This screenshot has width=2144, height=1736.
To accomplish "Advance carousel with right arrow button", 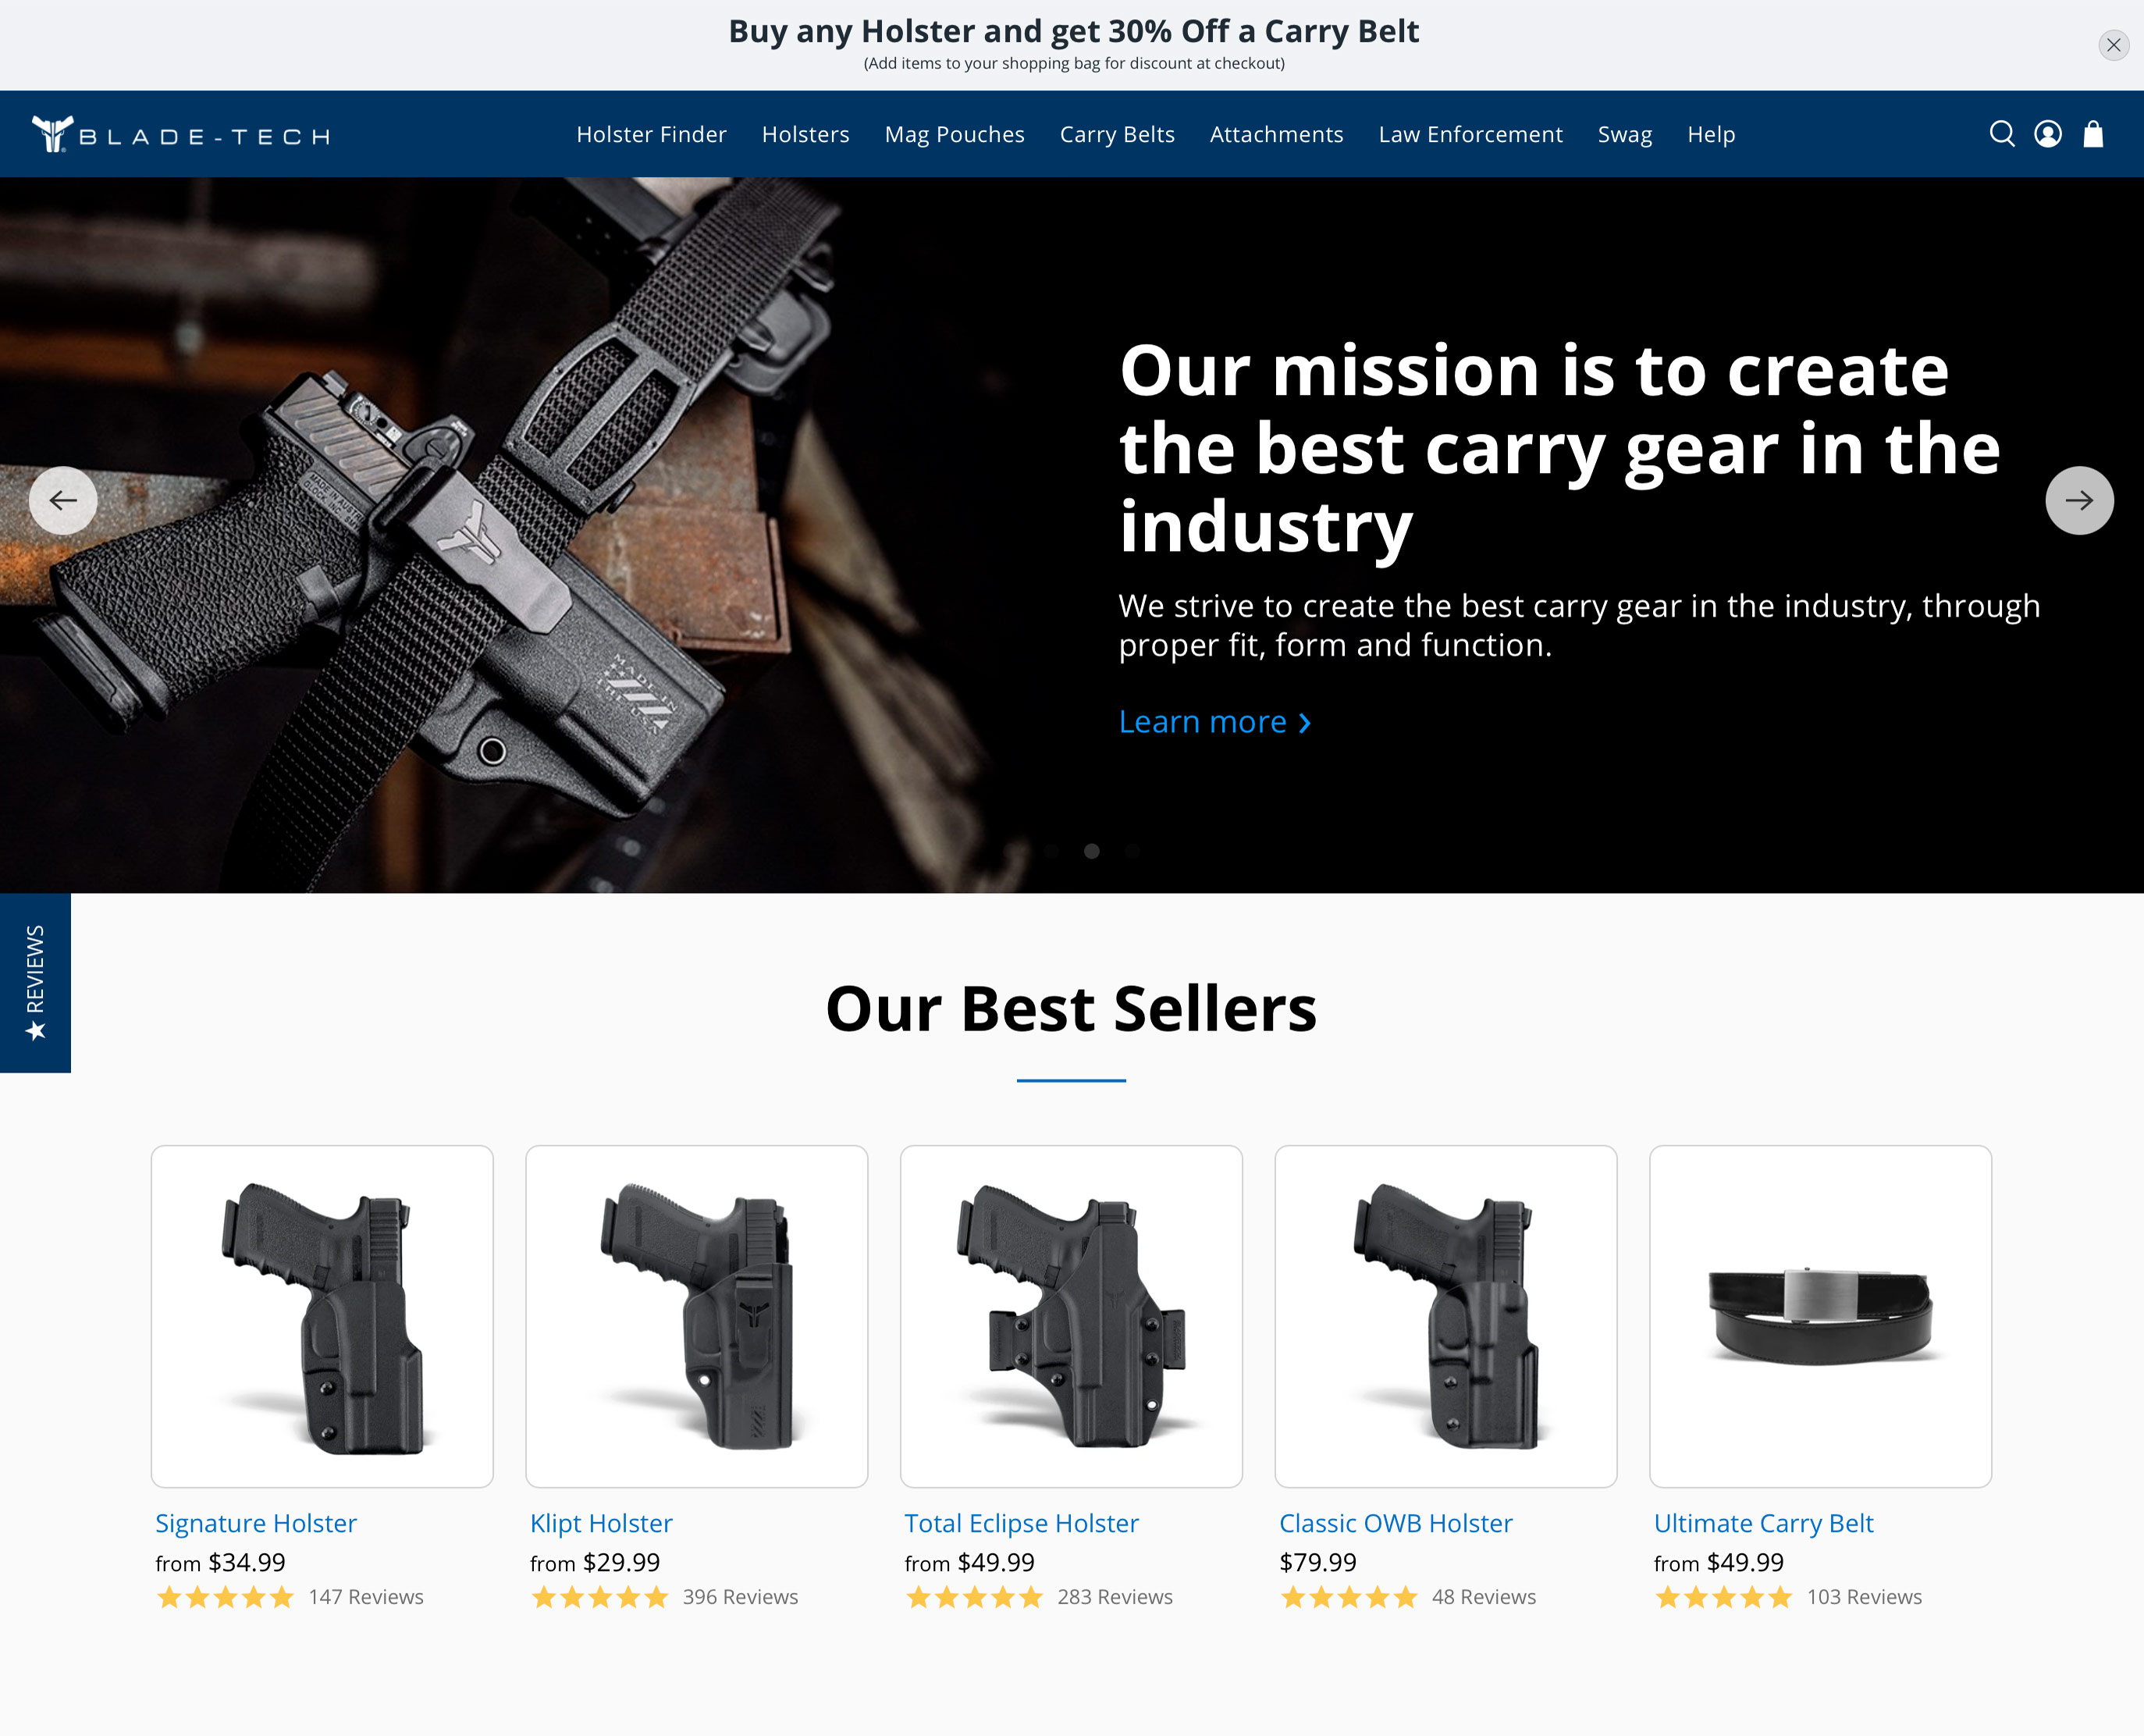I will 2079,500.
